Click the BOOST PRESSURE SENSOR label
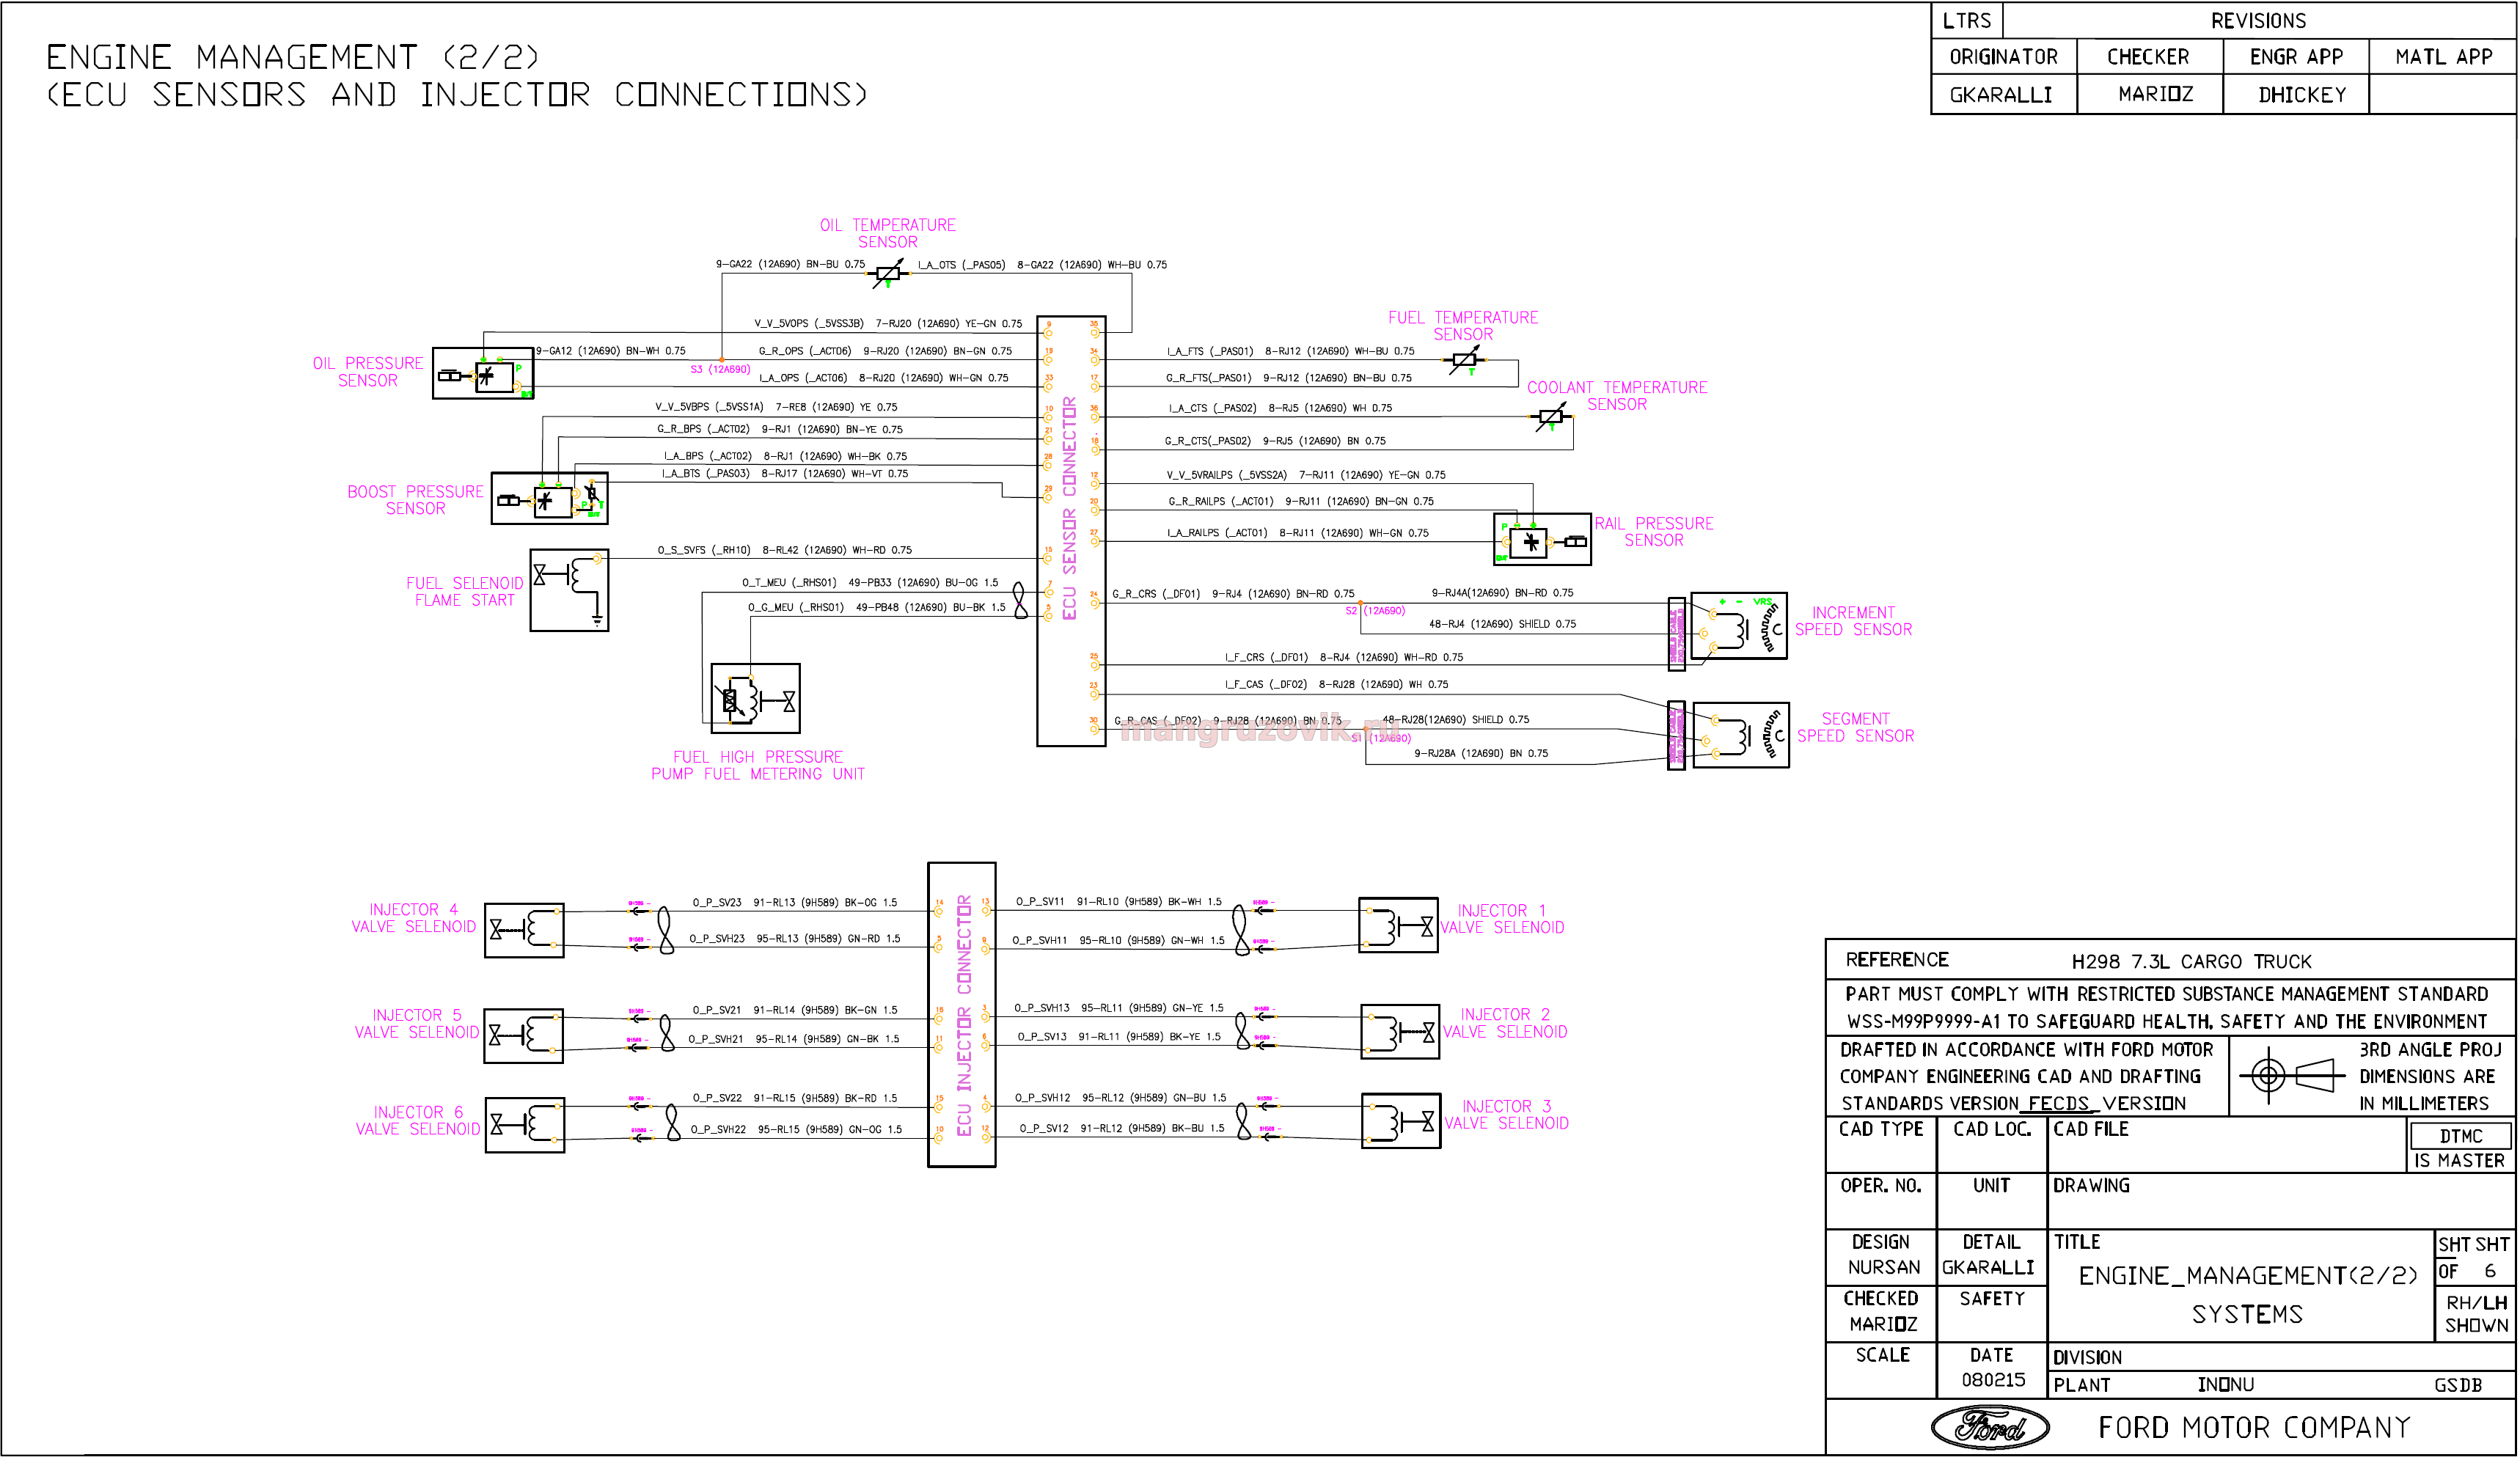The width and height of the screenshot is (2520, 1460). click(416, 501)
